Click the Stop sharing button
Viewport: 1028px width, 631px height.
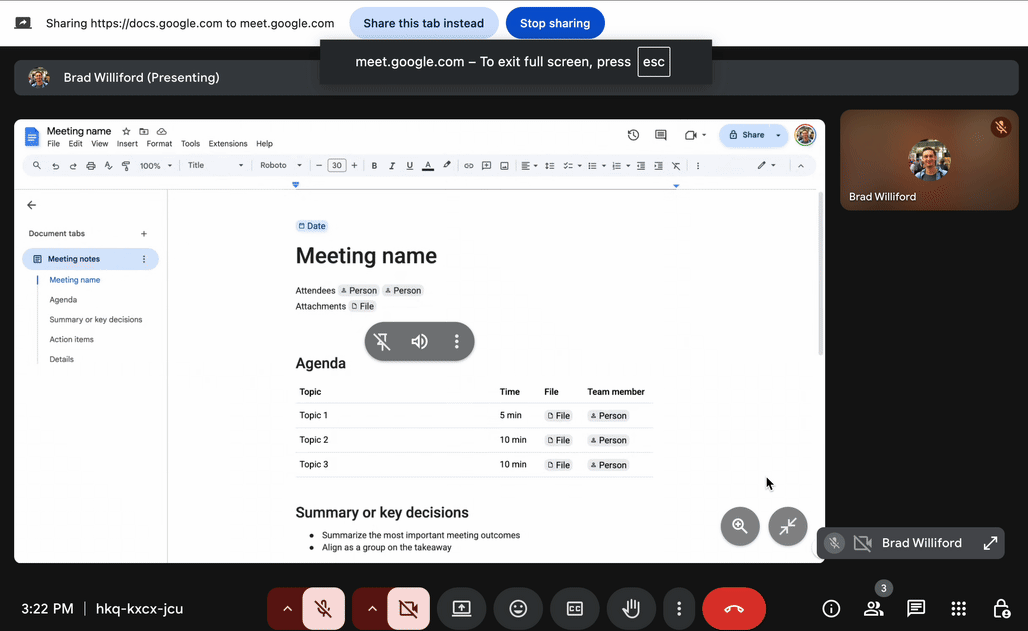point(555,23)
